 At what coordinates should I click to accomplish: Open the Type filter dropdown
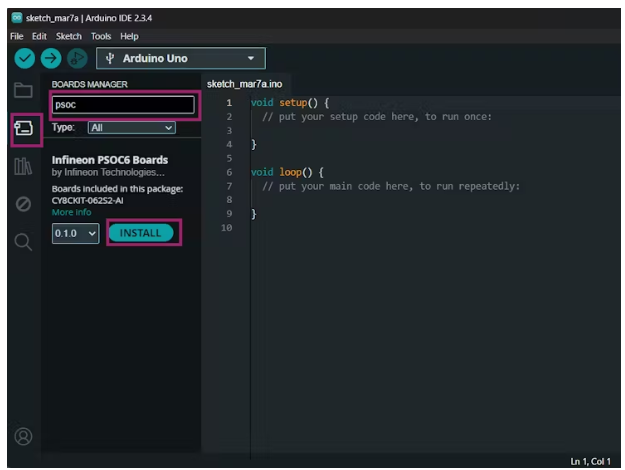131,128
